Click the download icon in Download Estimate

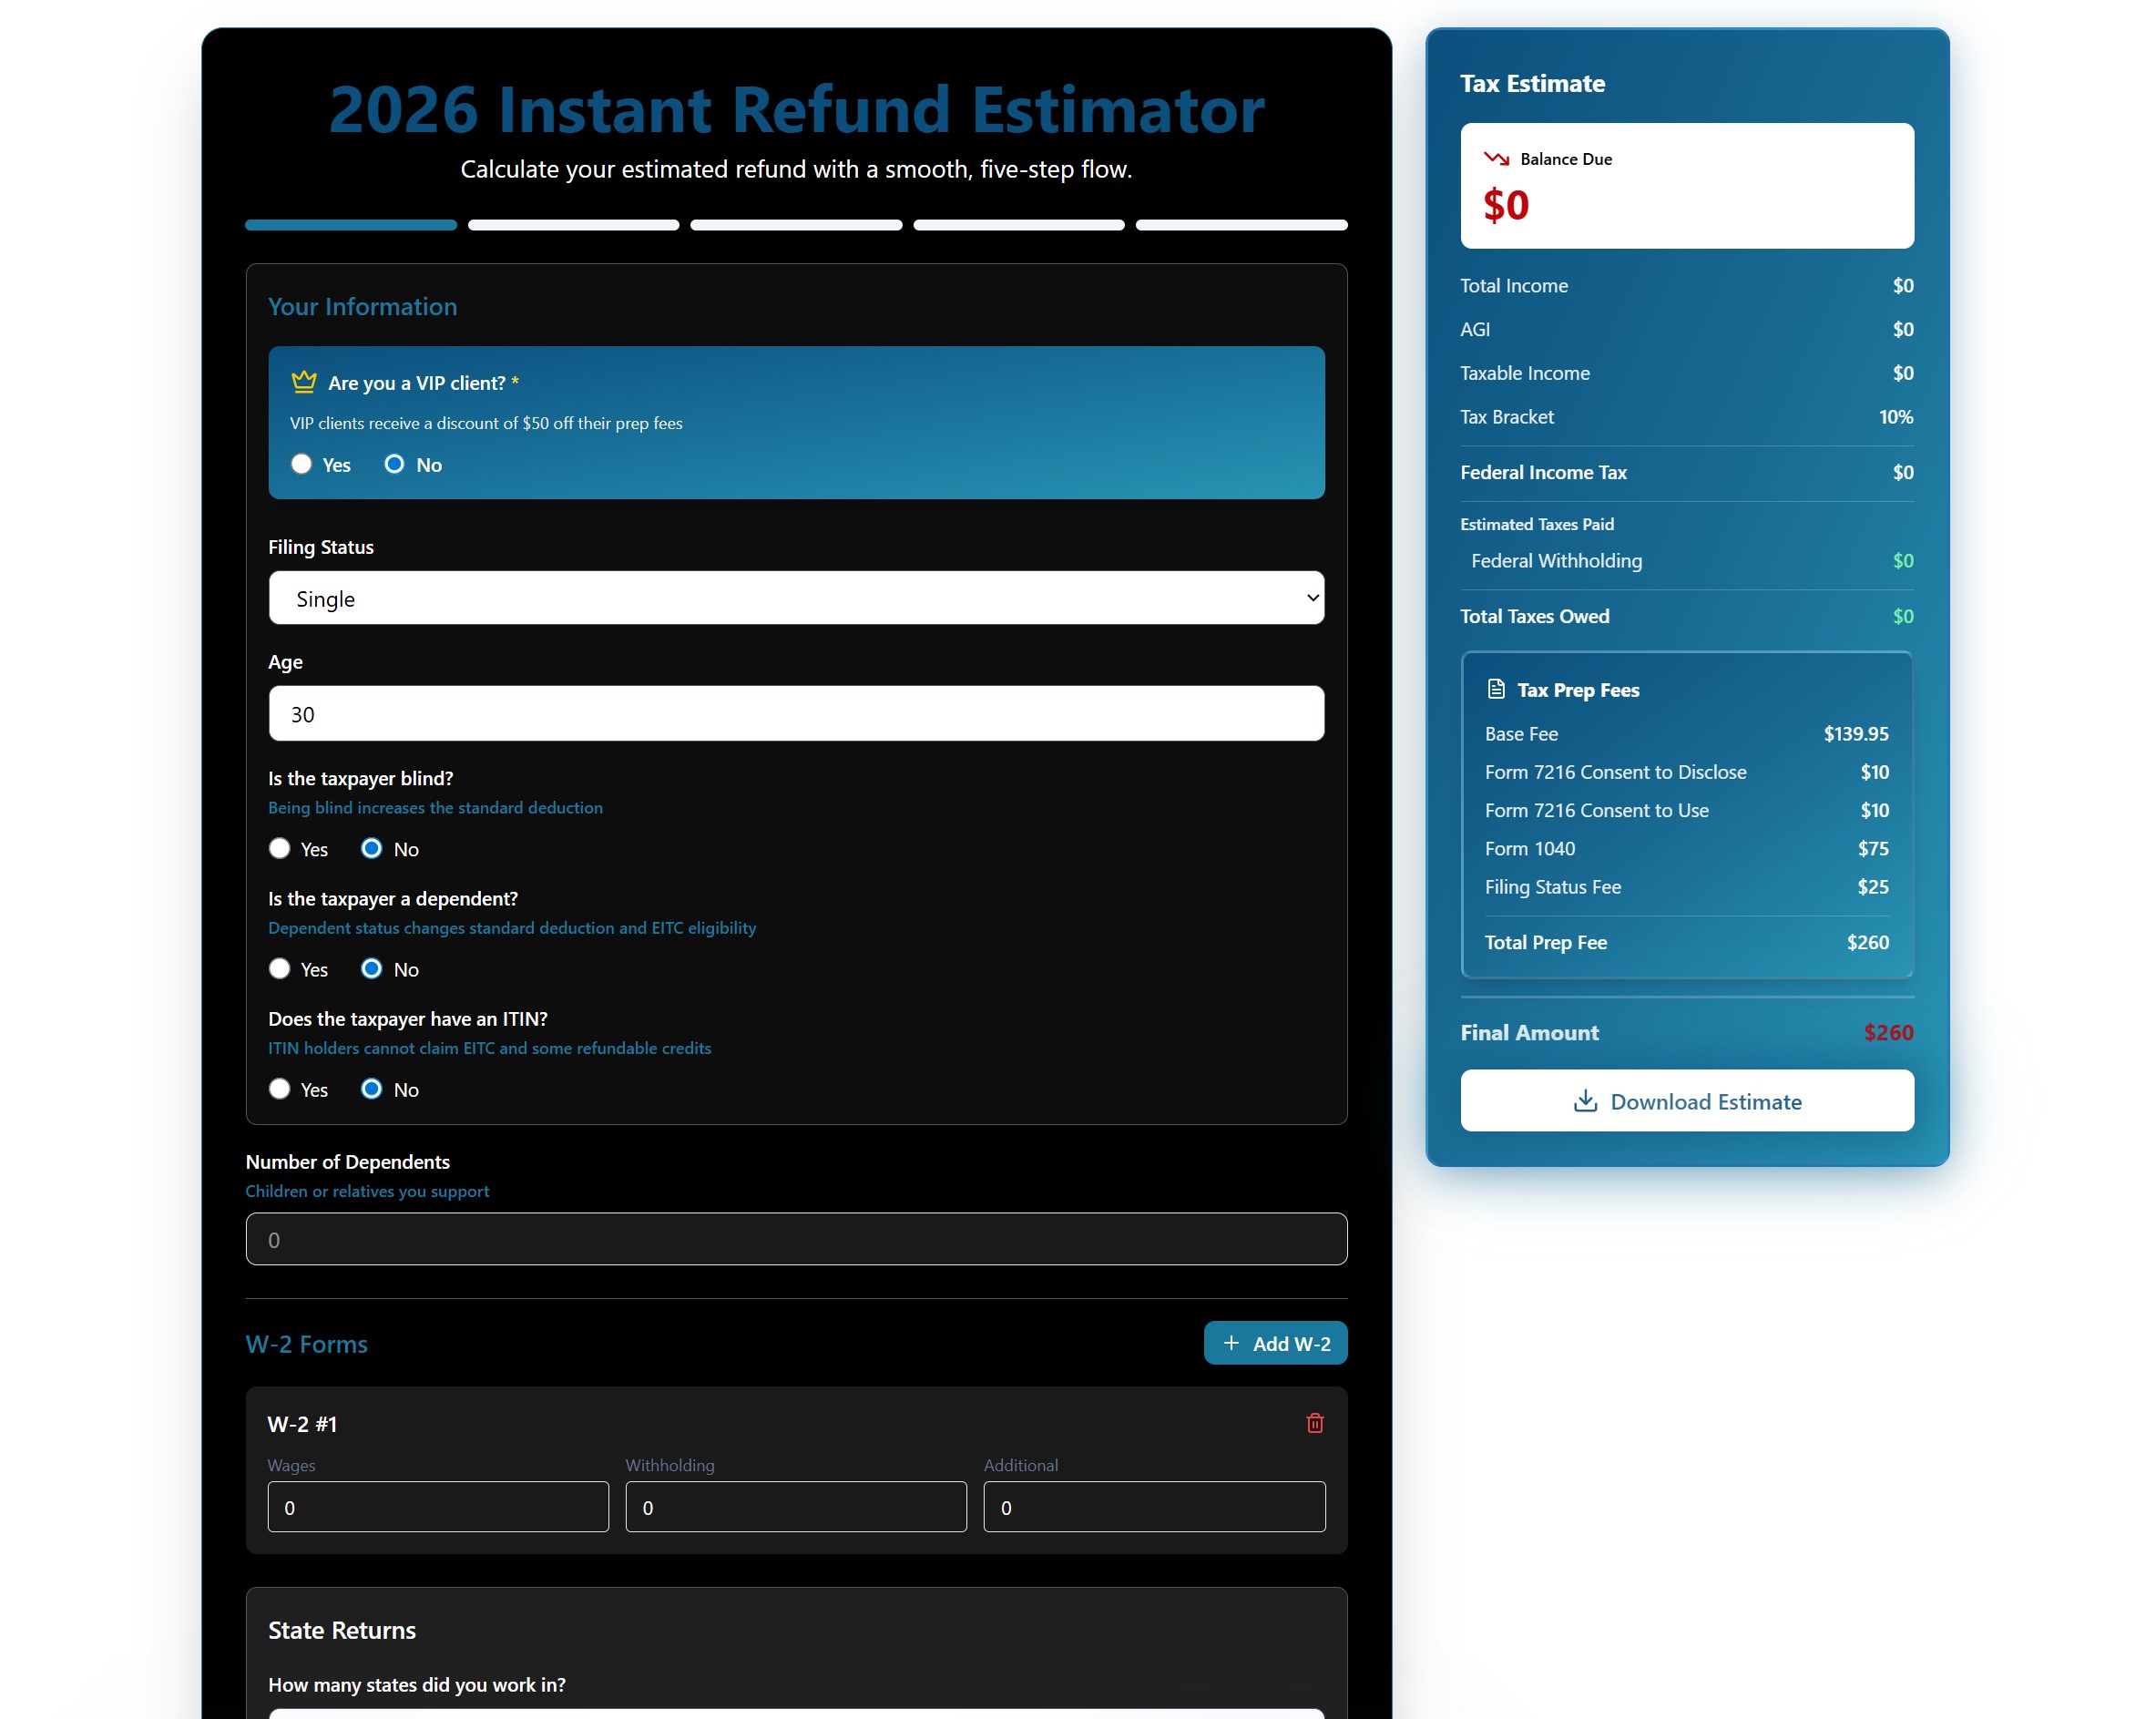point(1584,1101)
